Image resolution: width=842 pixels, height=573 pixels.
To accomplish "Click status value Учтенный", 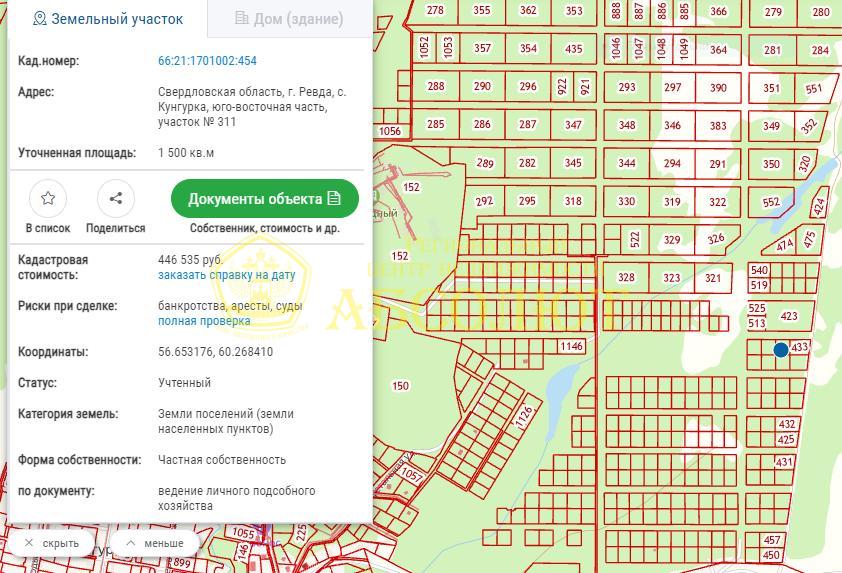I will pos(185,383).
